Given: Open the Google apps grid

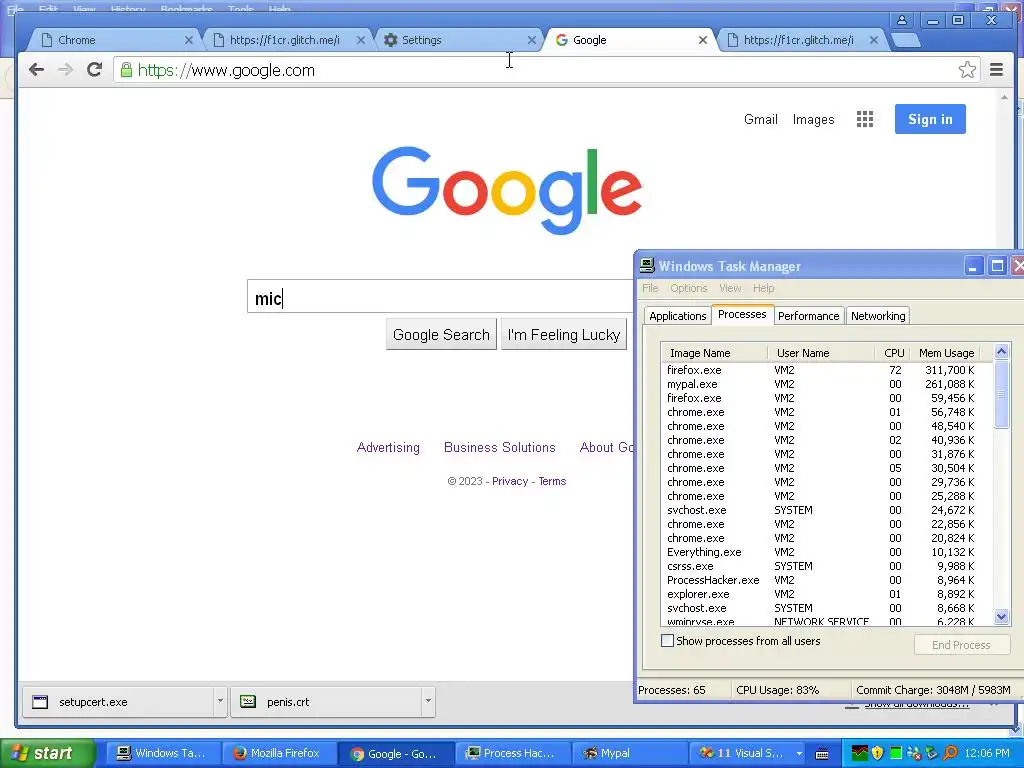Looking at the screenshot, I should 865,119.
